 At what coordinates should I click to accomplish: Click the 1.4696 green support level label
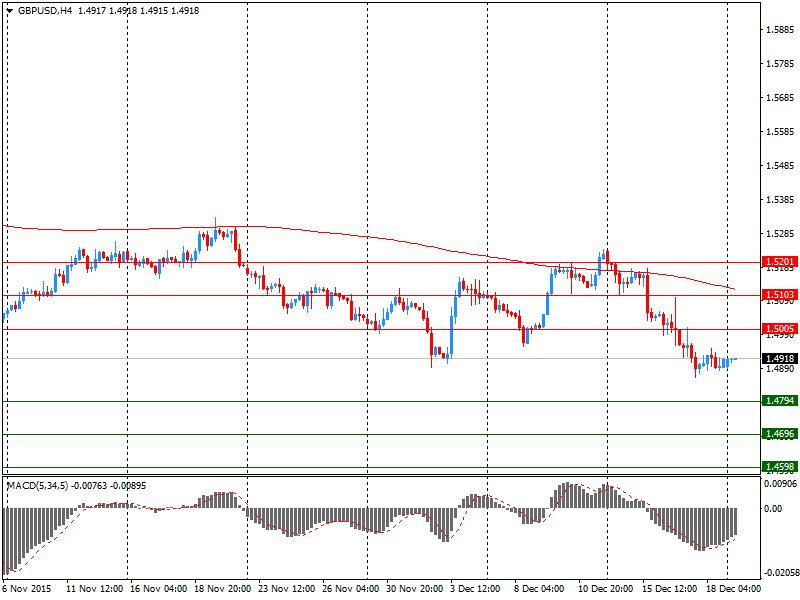click(x=780, y=434)
